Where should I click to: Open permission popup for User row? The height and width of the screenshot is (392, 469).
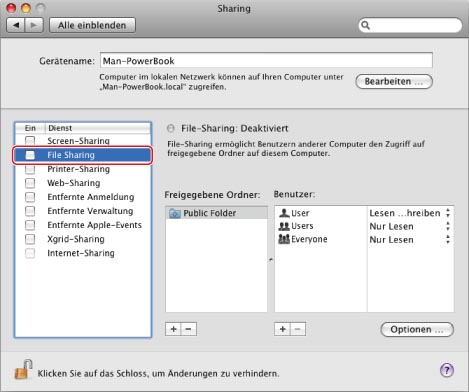pos(448,213)
